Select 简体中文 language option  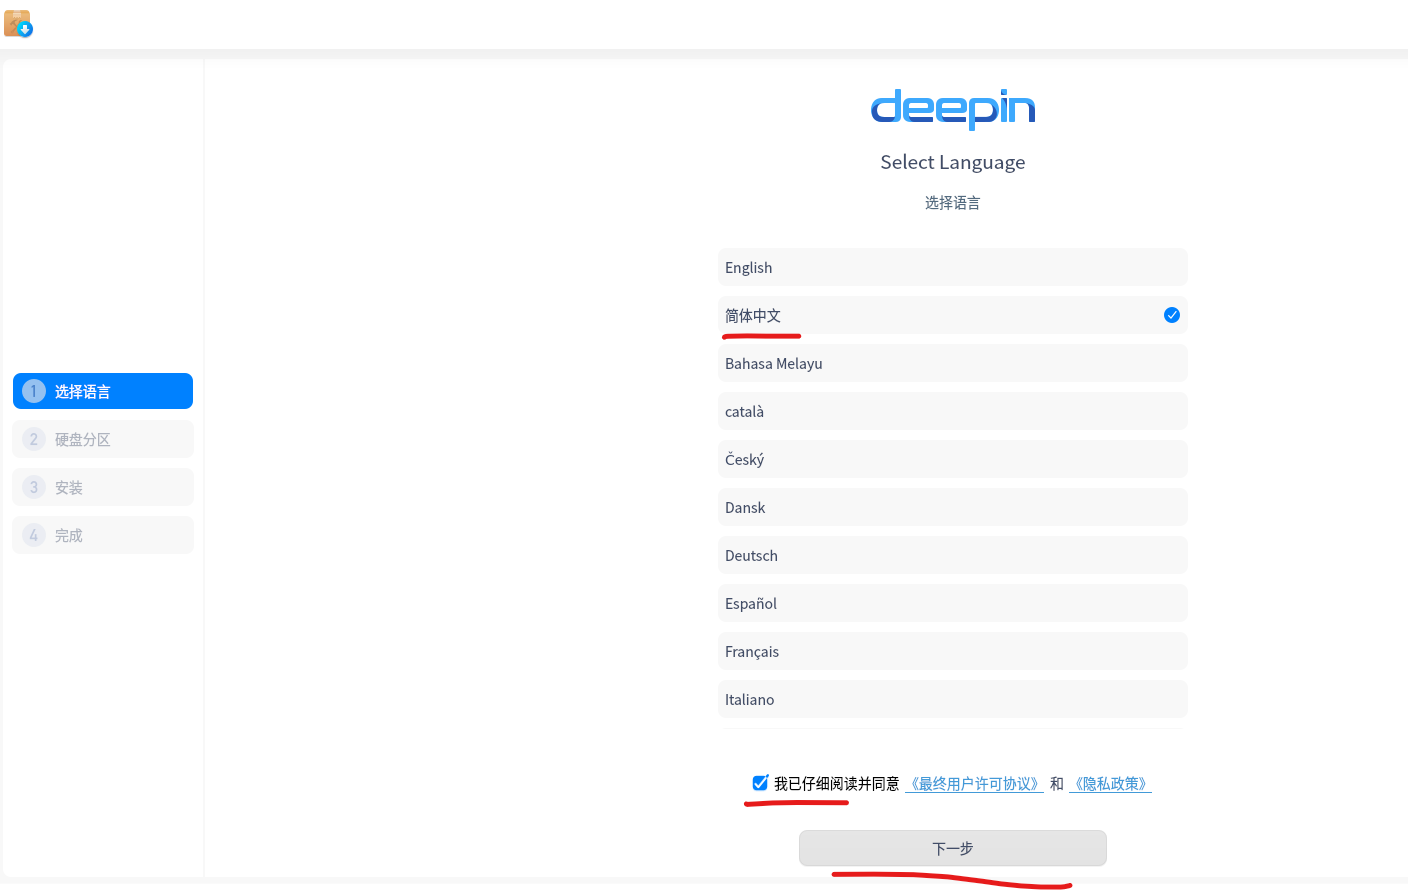[952, 315]
